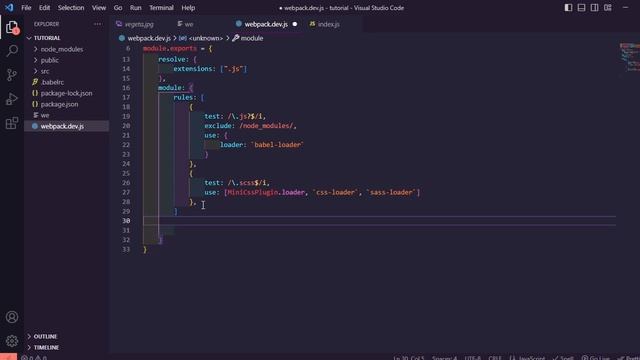The width and height of the screenshot is (640, 360).
Task: Open the Search view in activity bar
Action: pos(12,51)
